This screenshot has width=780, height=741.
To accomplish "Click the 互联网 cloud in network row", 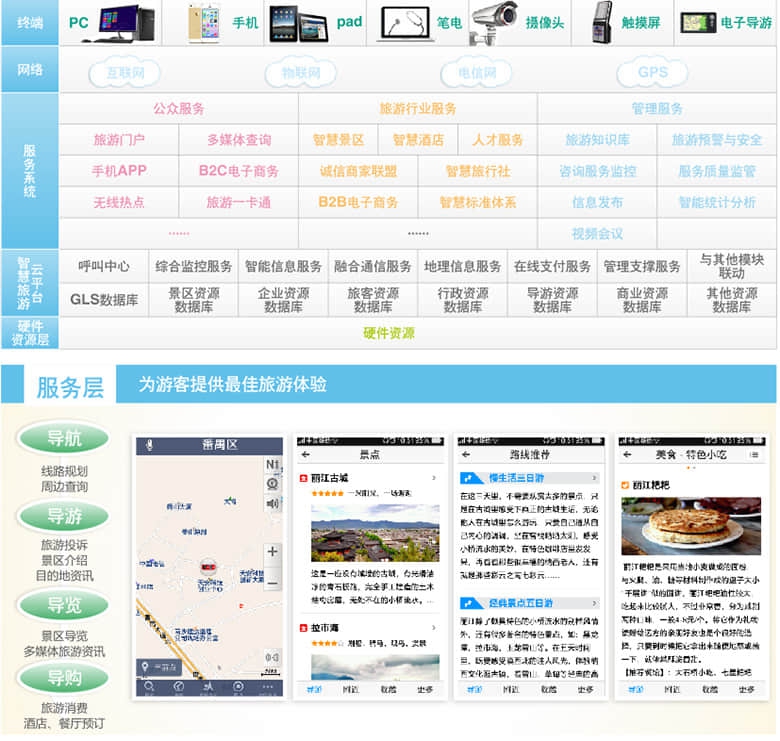I will [125, 73].
